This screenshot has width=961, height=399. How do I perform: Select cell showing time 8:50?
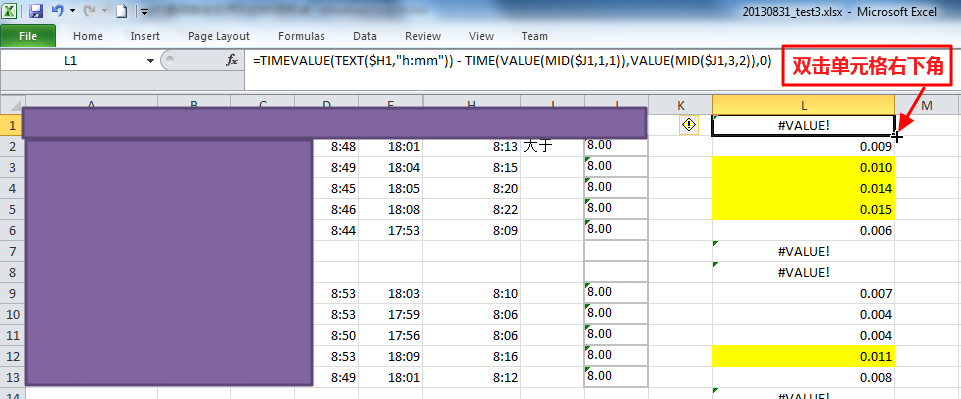point(336,335)
